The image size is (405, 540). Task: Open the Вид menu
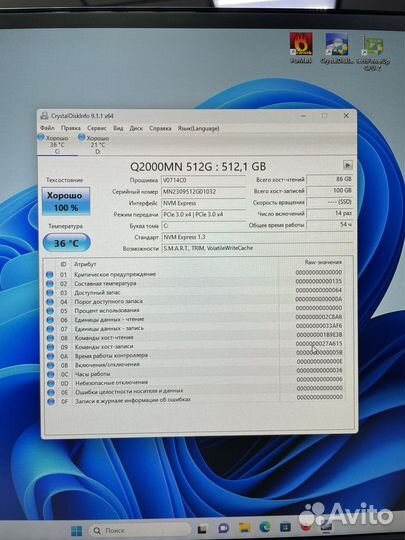118,128
